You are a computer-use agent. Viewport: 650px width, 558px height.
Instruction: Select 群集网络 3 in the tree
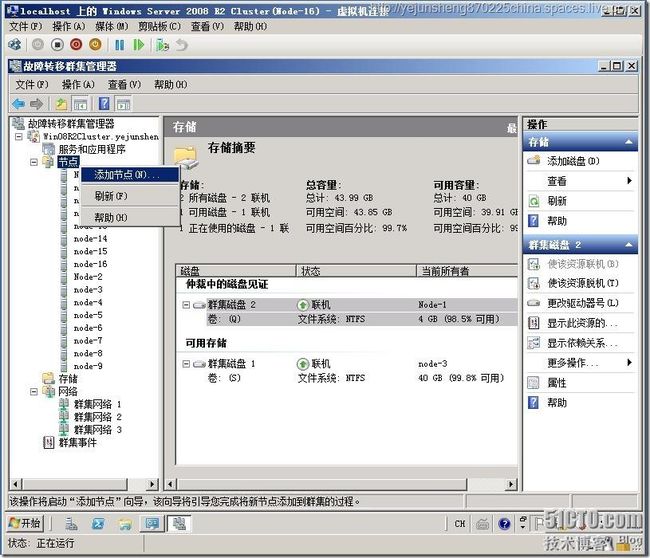[x=97, y=430]
